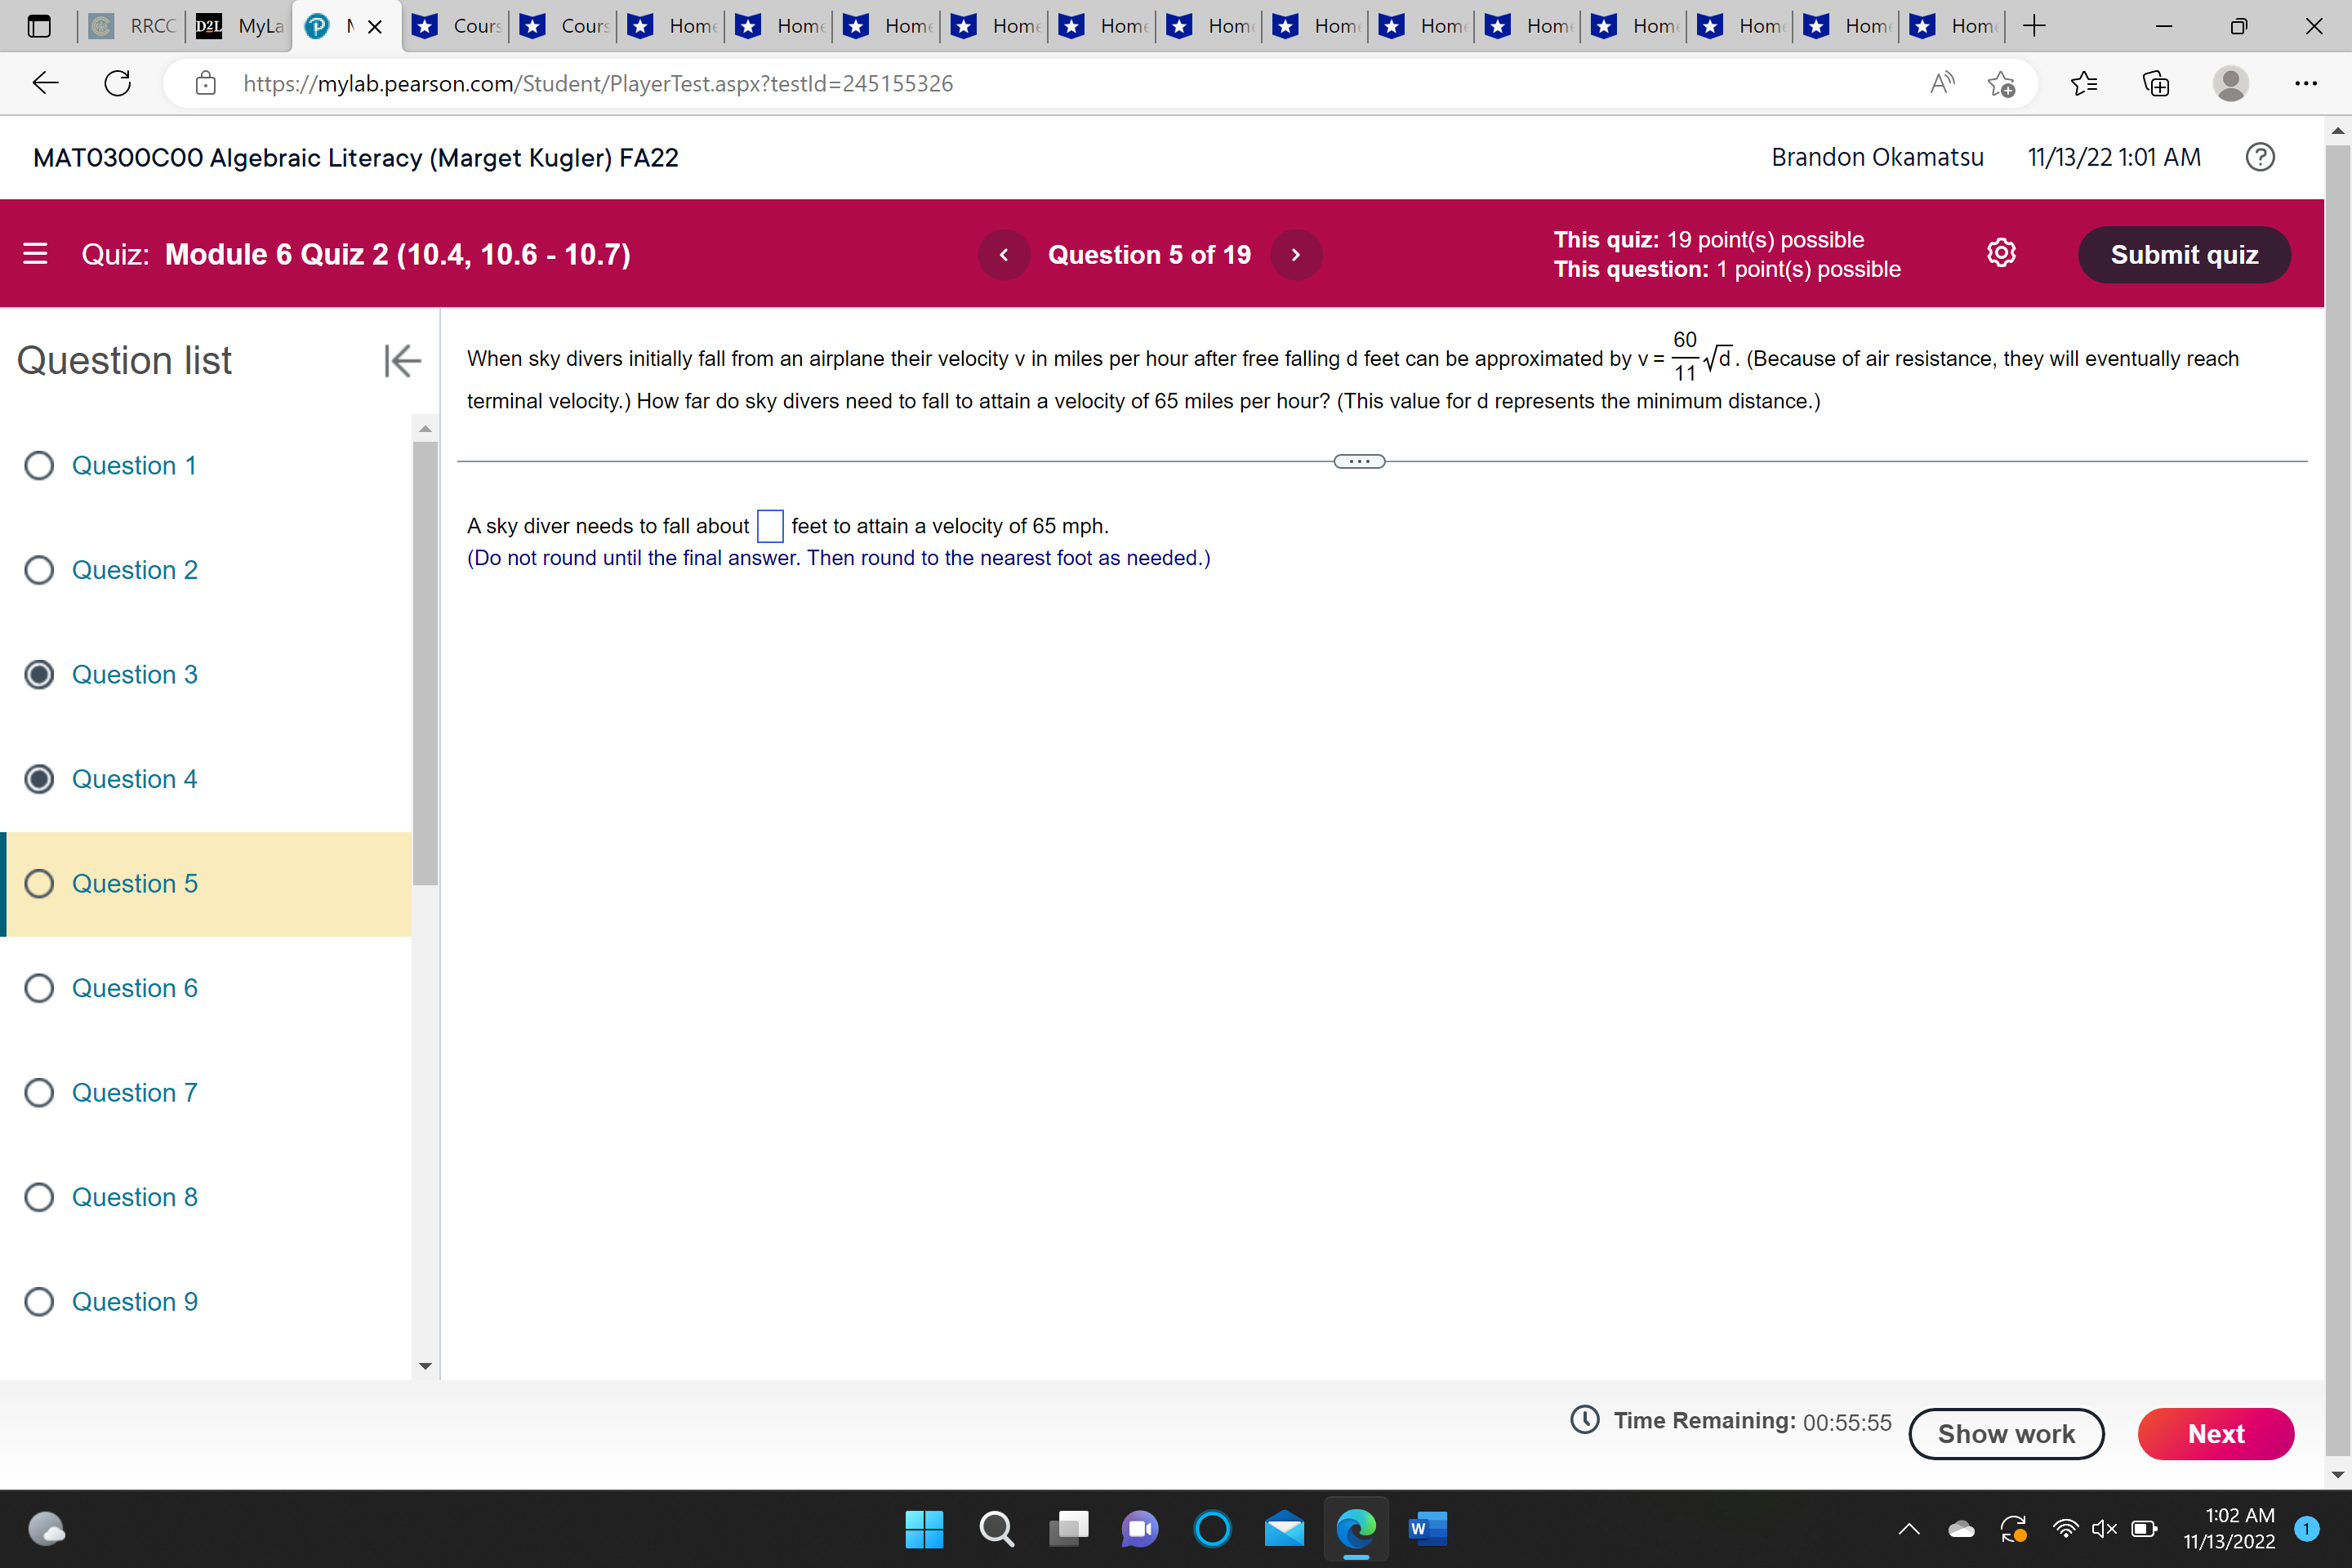
Task: Click the help question mark icon
Action: [x=2260, y=157]
